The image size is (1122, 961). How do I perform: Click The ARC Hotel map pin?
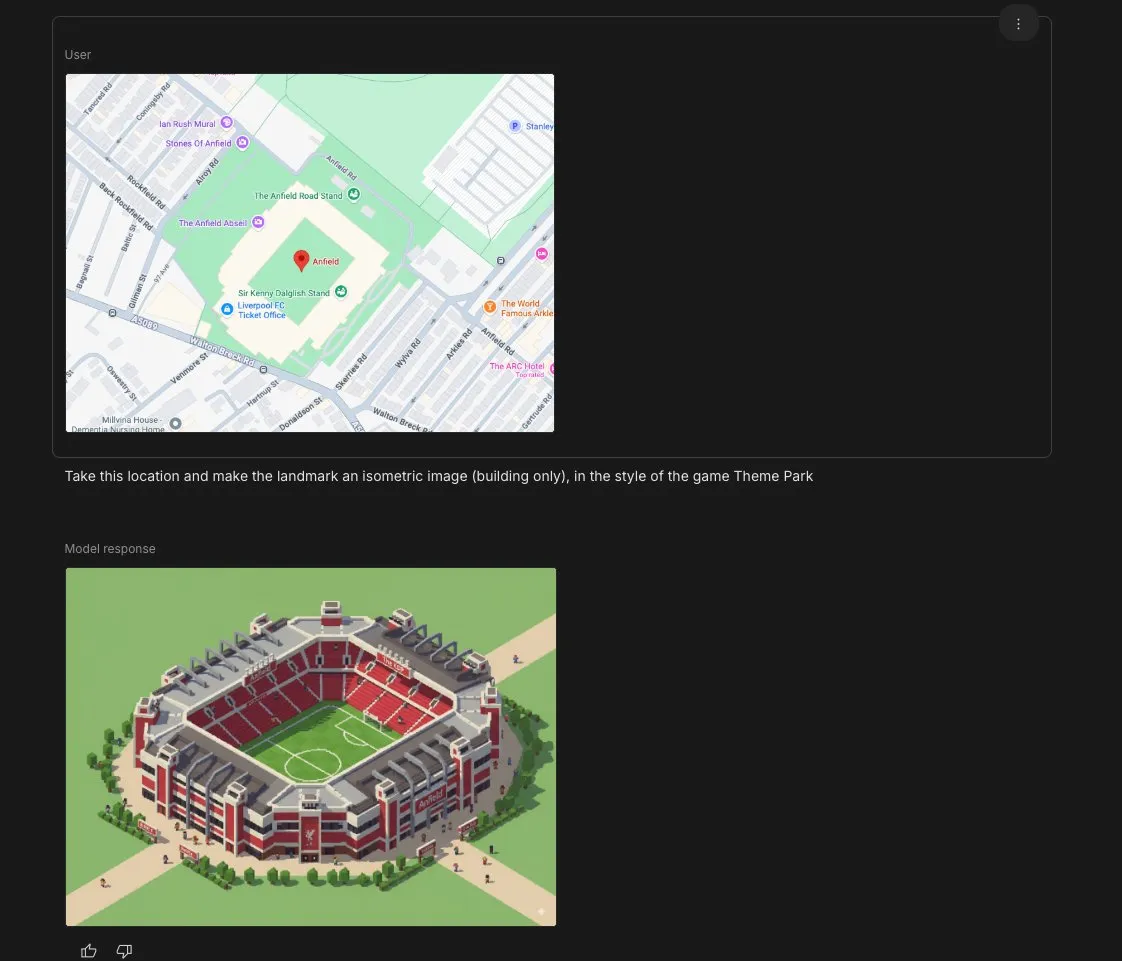click(550, 368)
